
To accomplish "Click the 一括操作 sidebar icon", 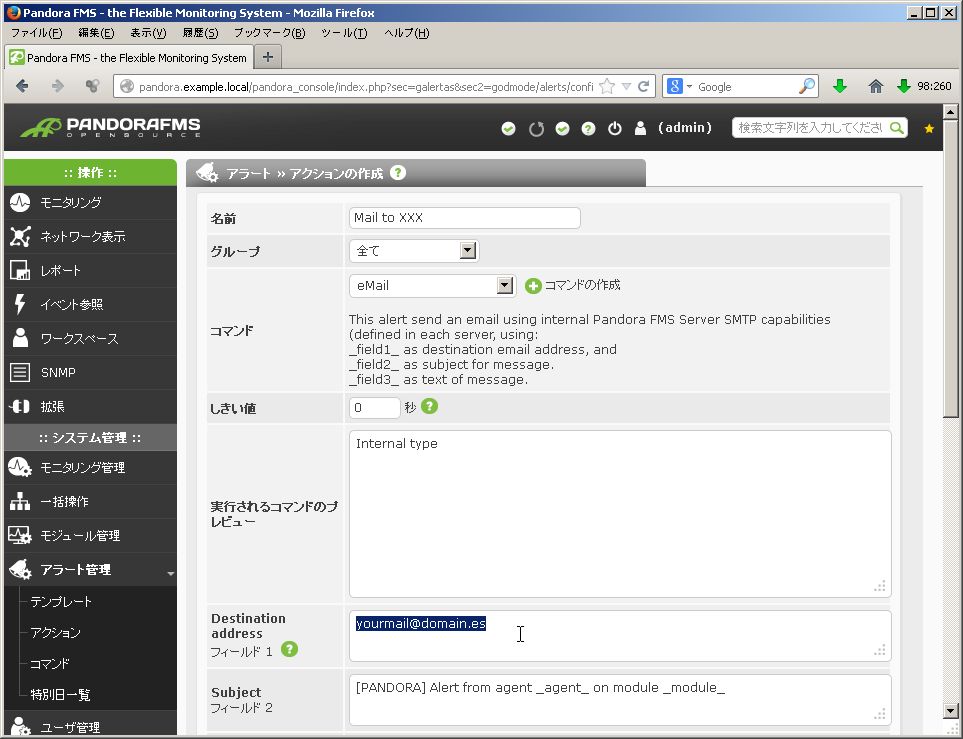I will click(x=20, y=501).
